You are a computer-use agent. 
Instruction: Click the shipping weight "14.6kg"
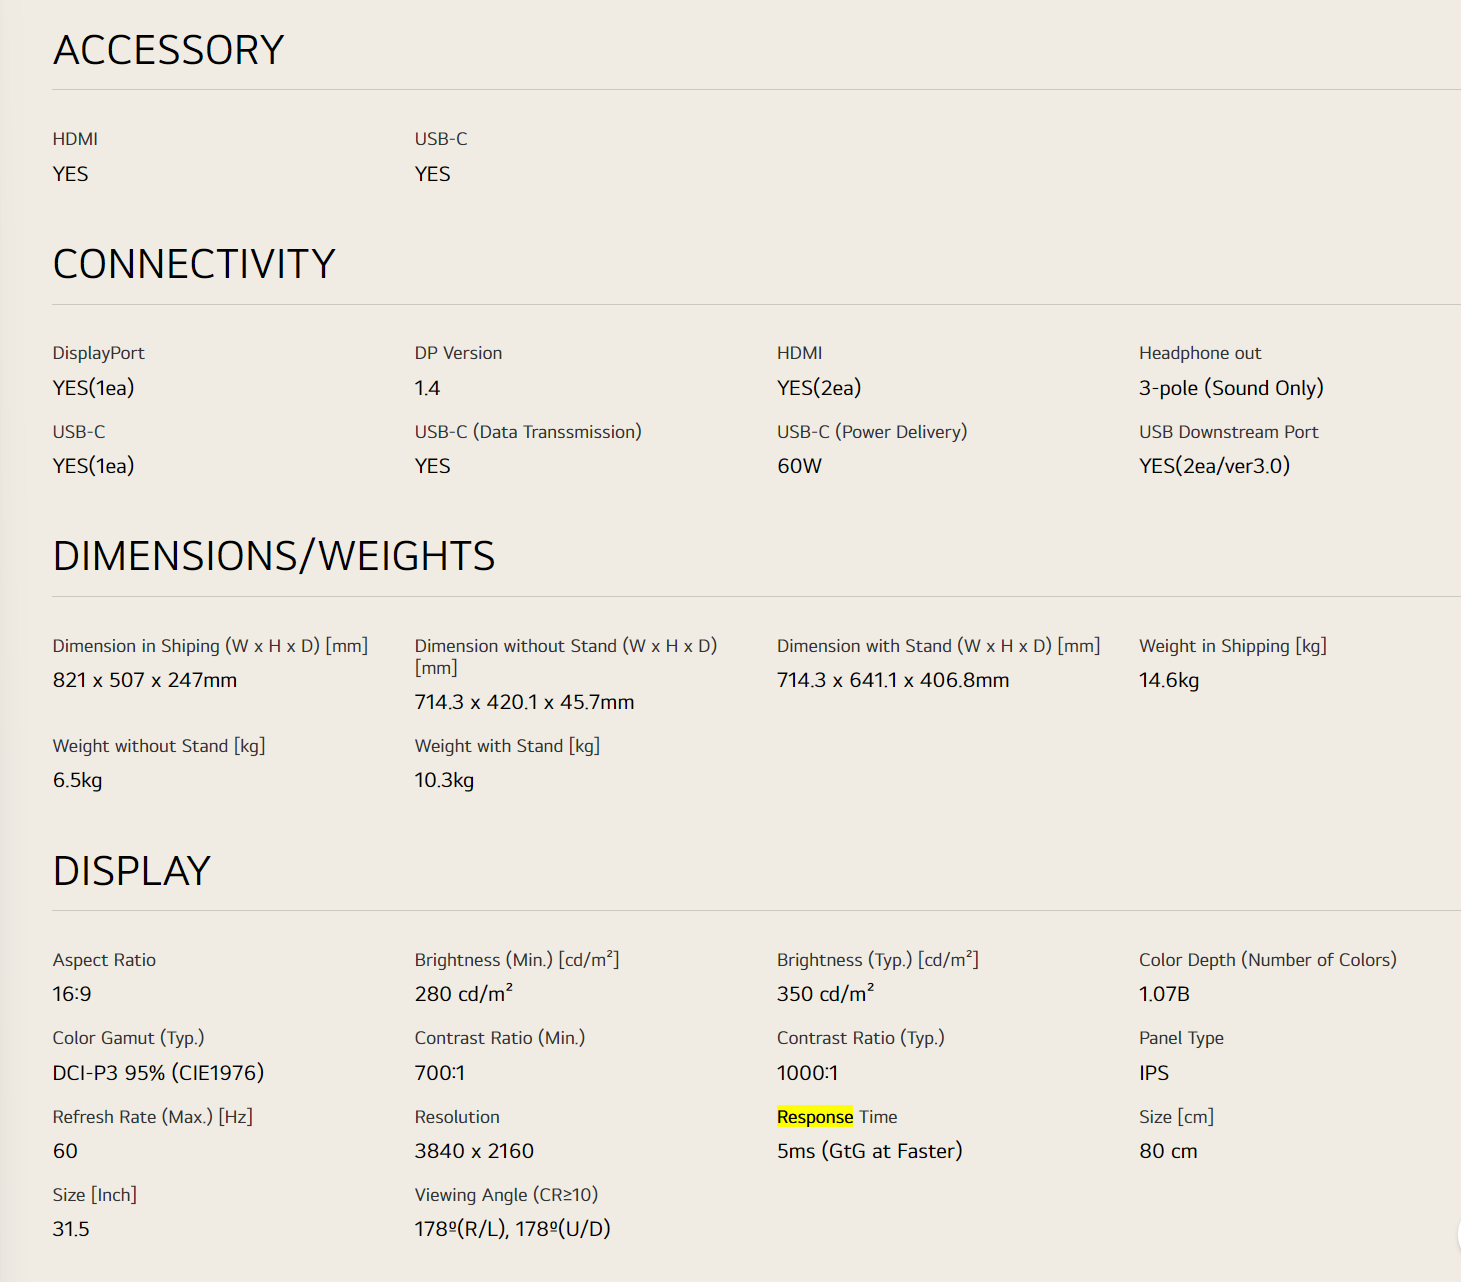pos(1169,680)
